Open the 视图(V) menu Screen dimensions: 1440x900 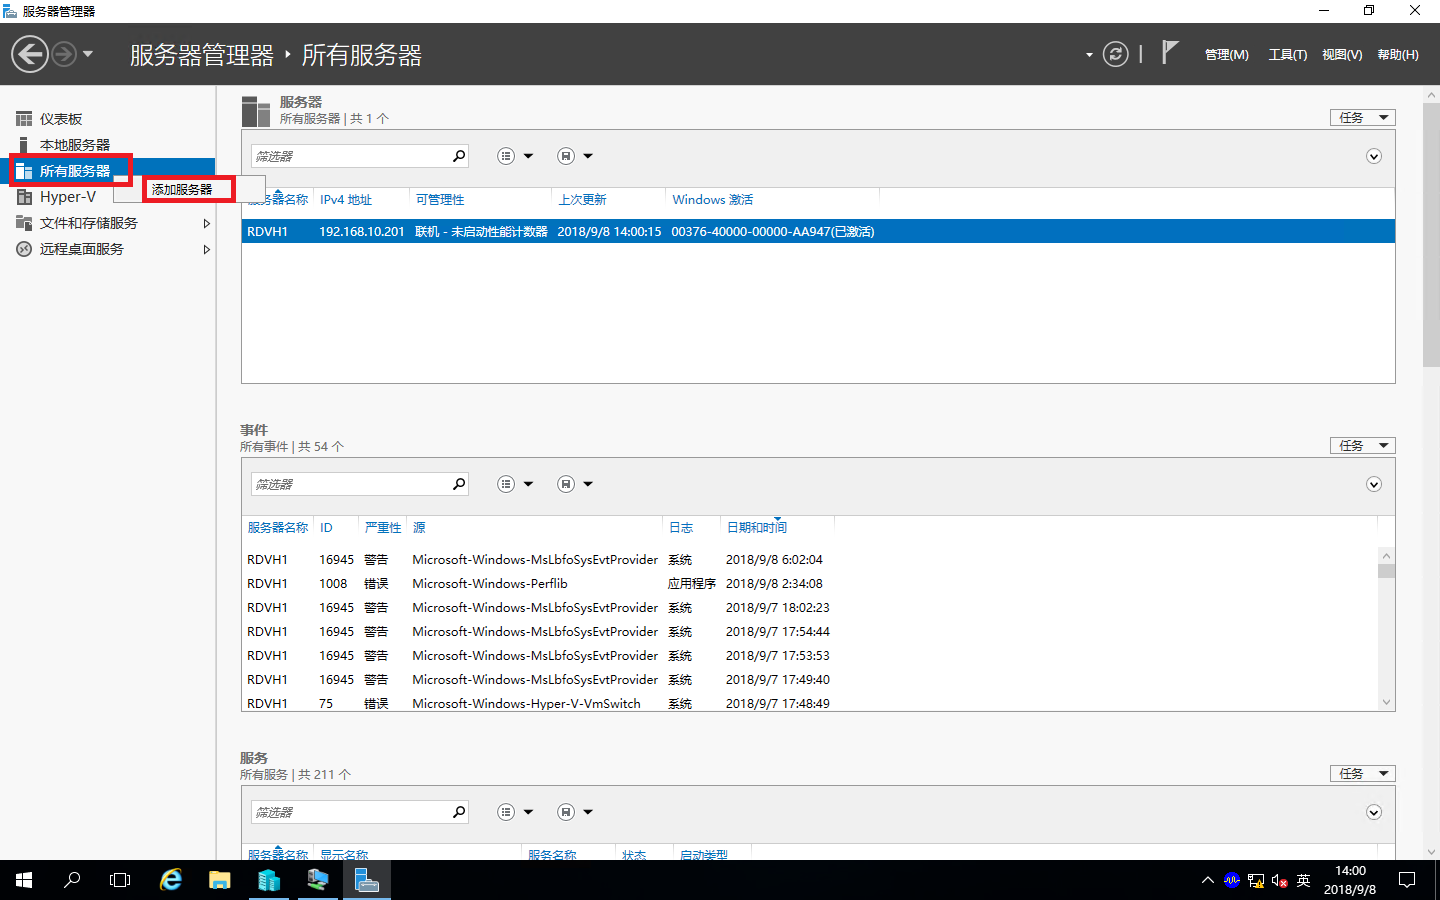(x=1342, y=55)
